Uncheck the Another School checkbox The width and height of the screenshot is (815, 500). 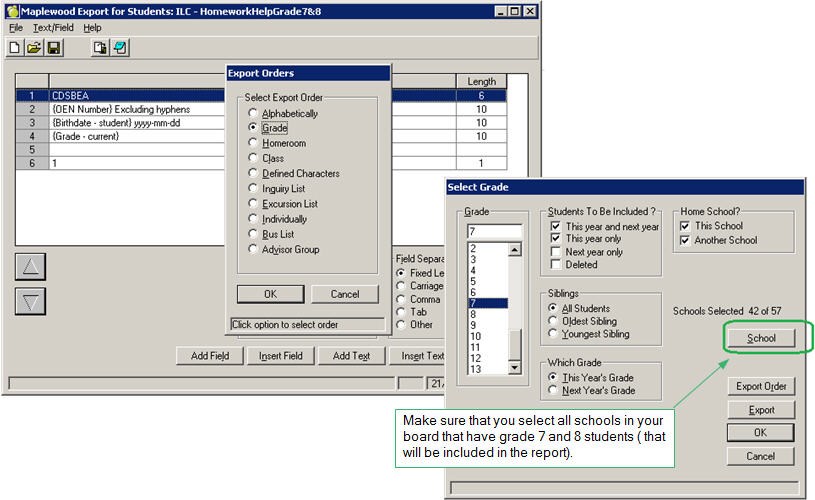coord(684,240)
